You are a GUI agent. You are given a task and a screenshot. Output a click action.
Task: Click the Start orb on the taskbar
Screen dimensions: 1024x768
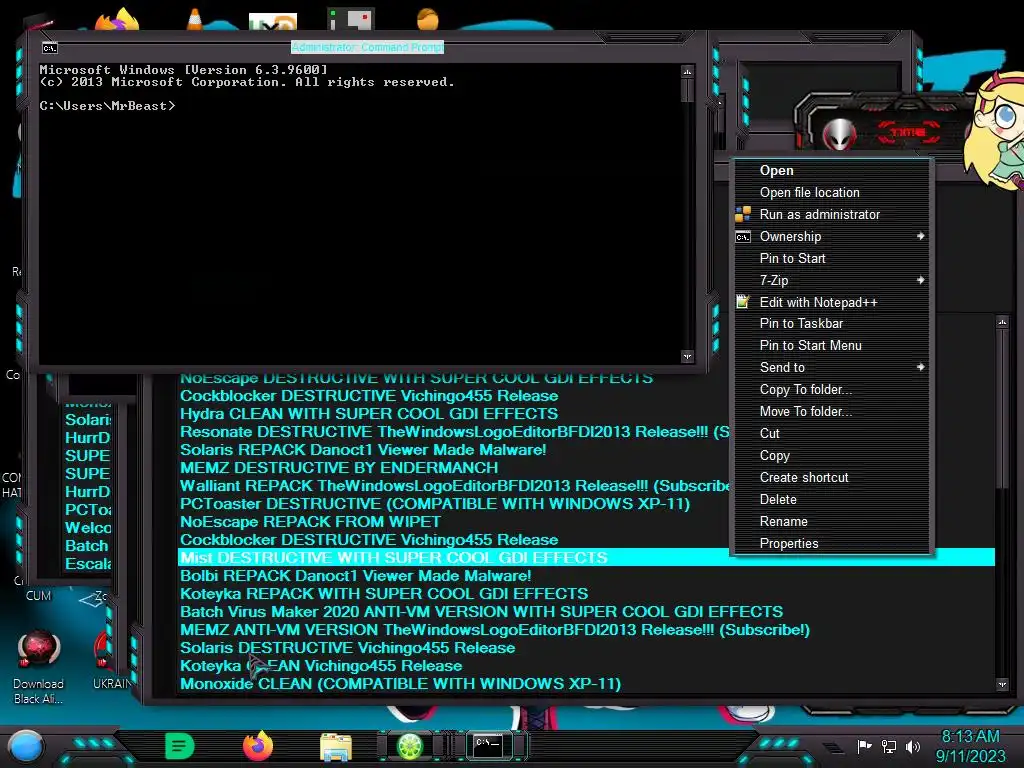click(x=26, y=747)
